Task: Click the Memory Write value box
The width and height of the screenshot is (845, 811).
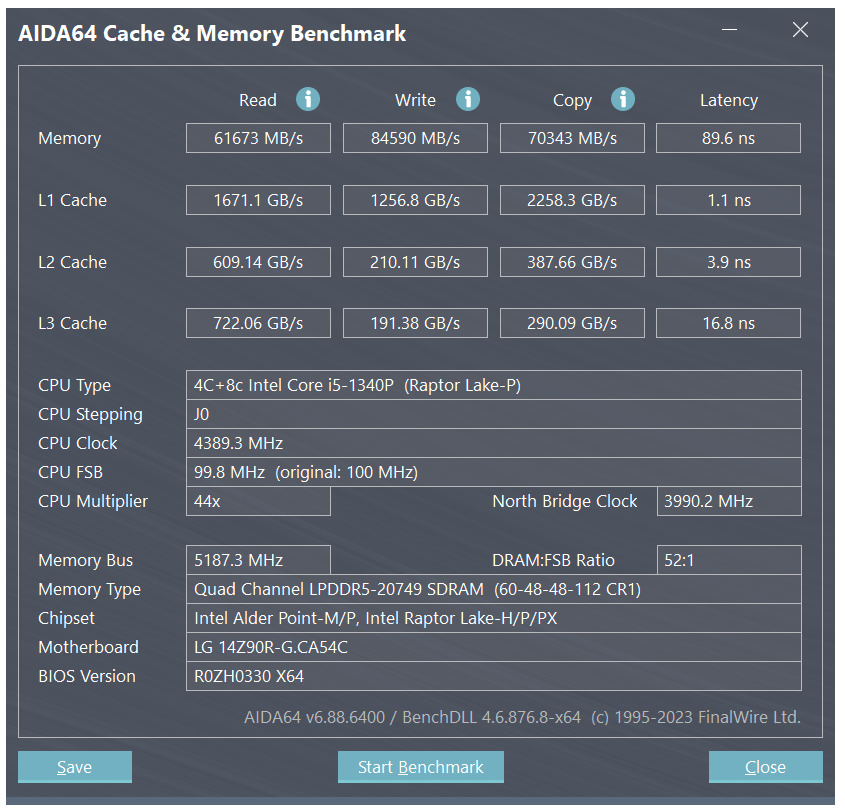Action: point(415,138)
